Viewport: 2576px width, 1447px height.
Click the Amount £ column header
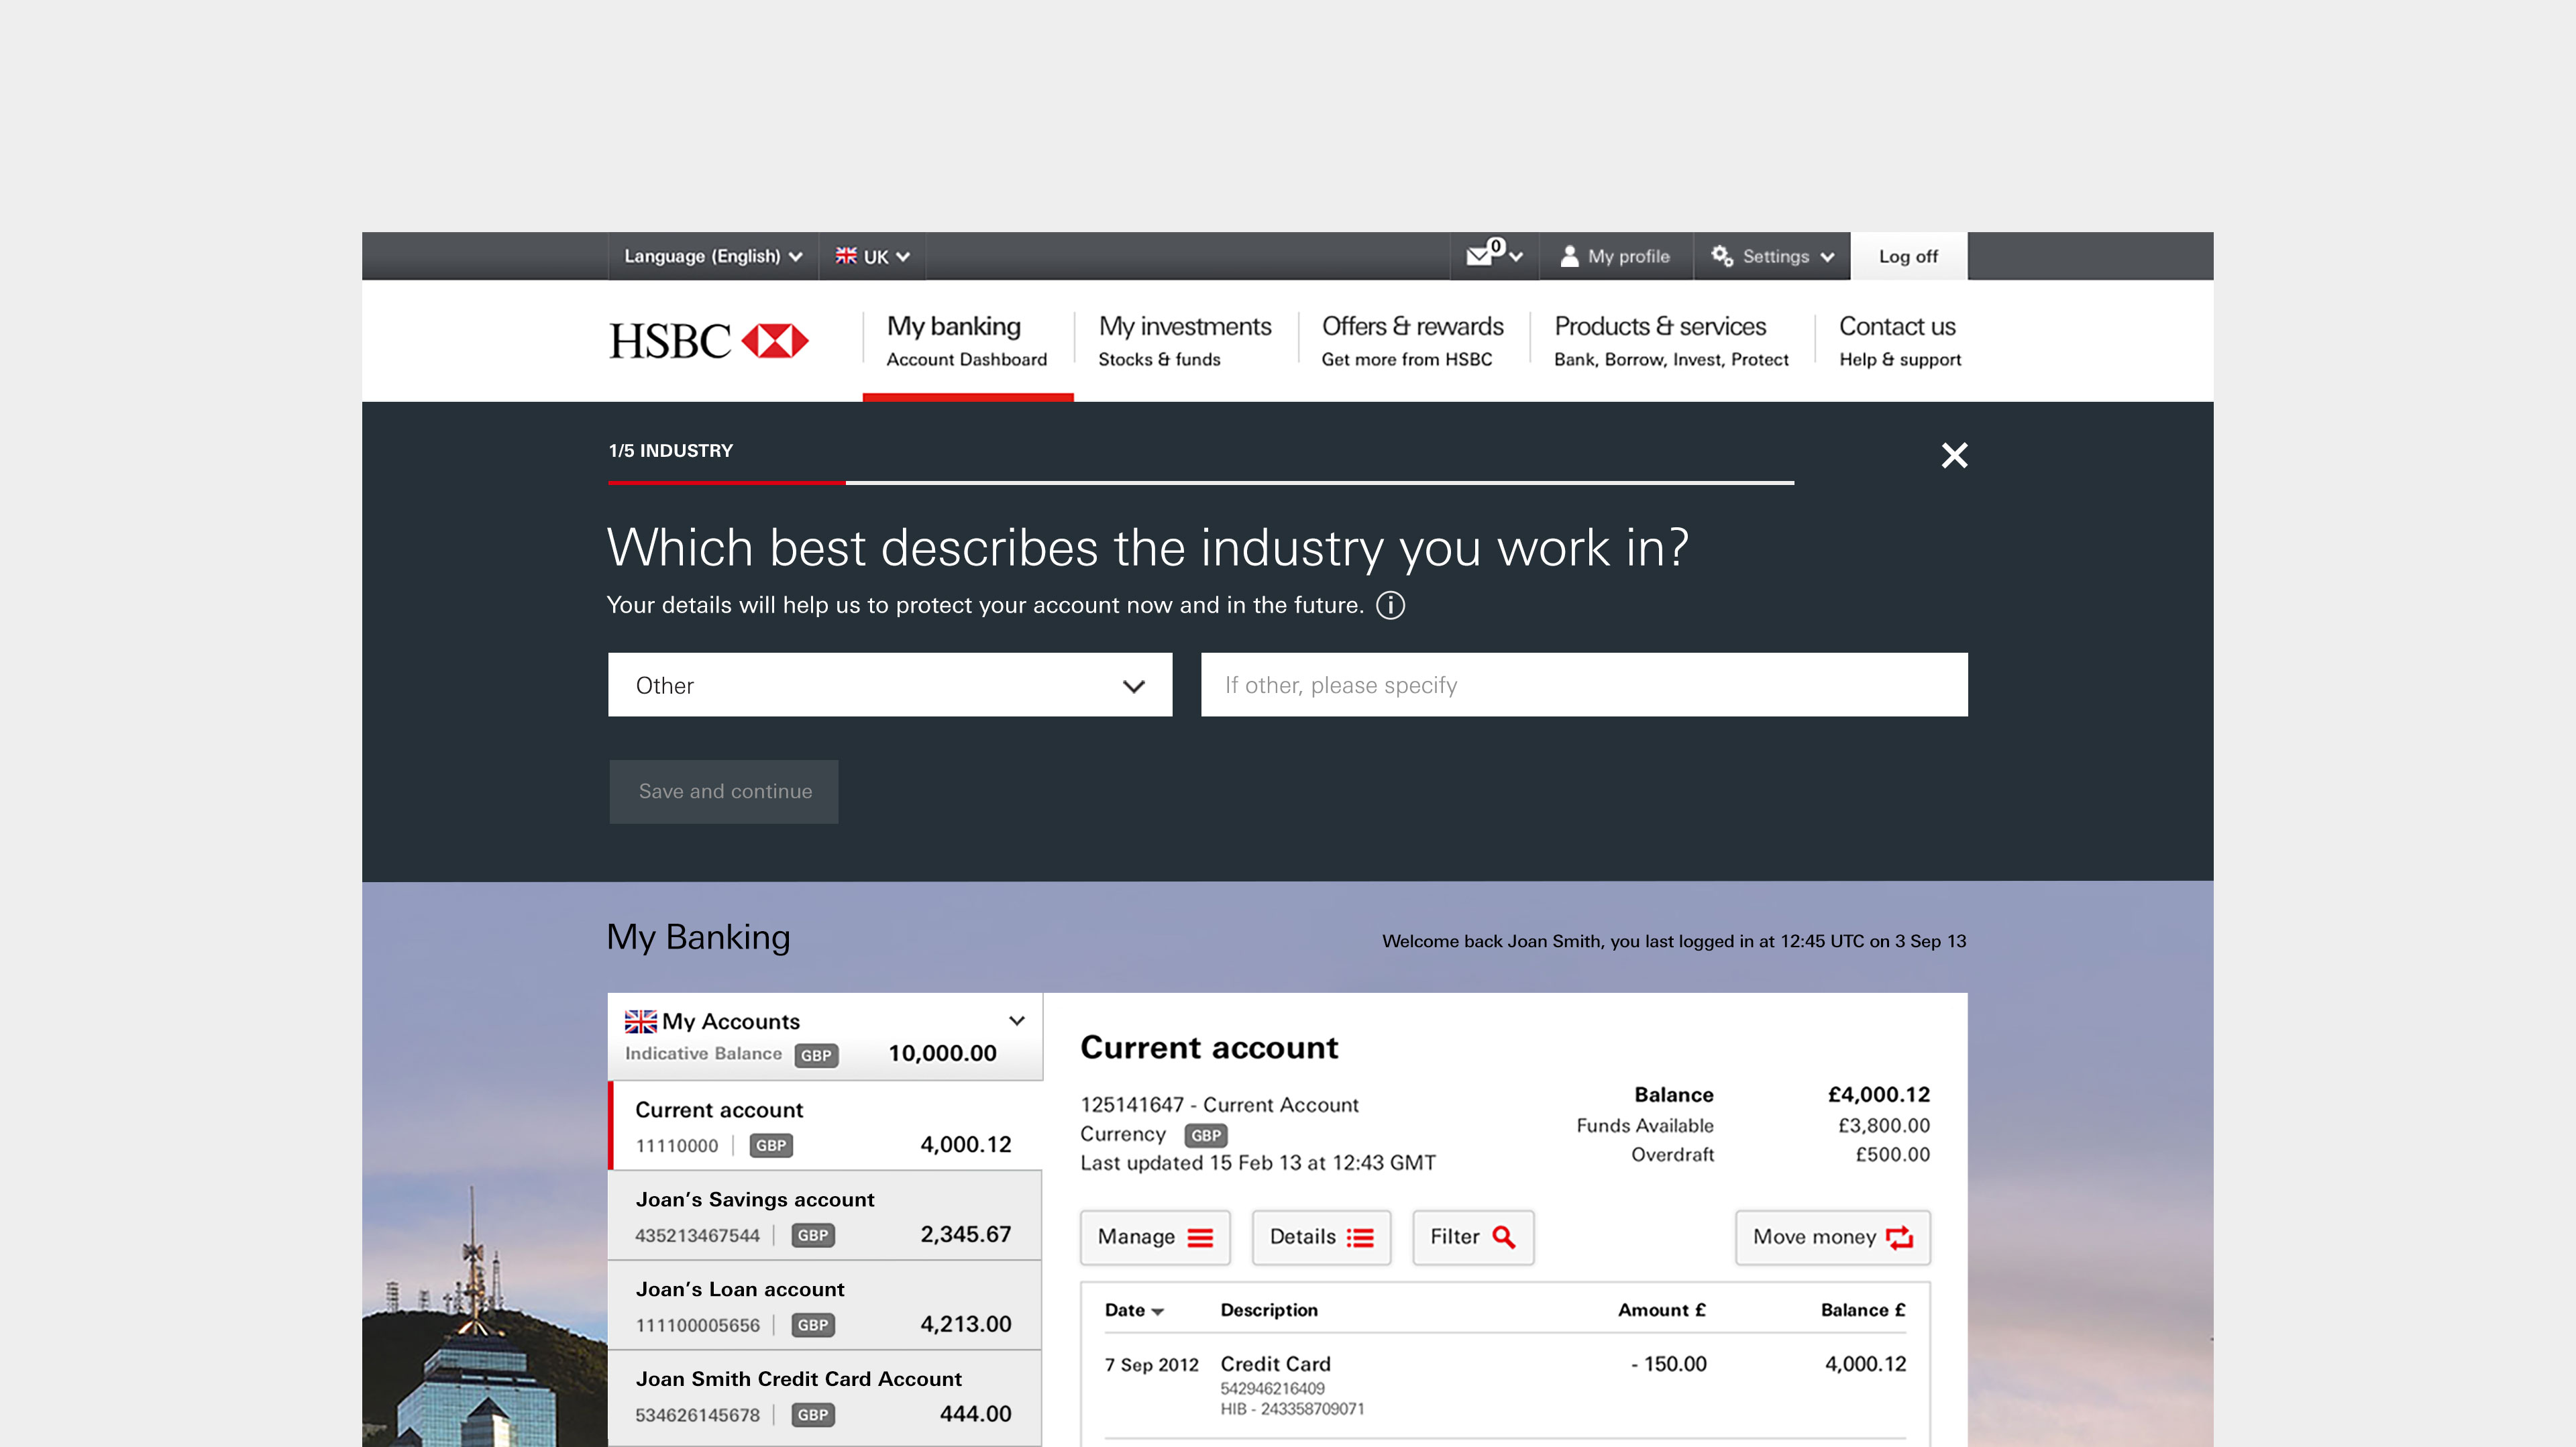click(x=1661, y=1310)
